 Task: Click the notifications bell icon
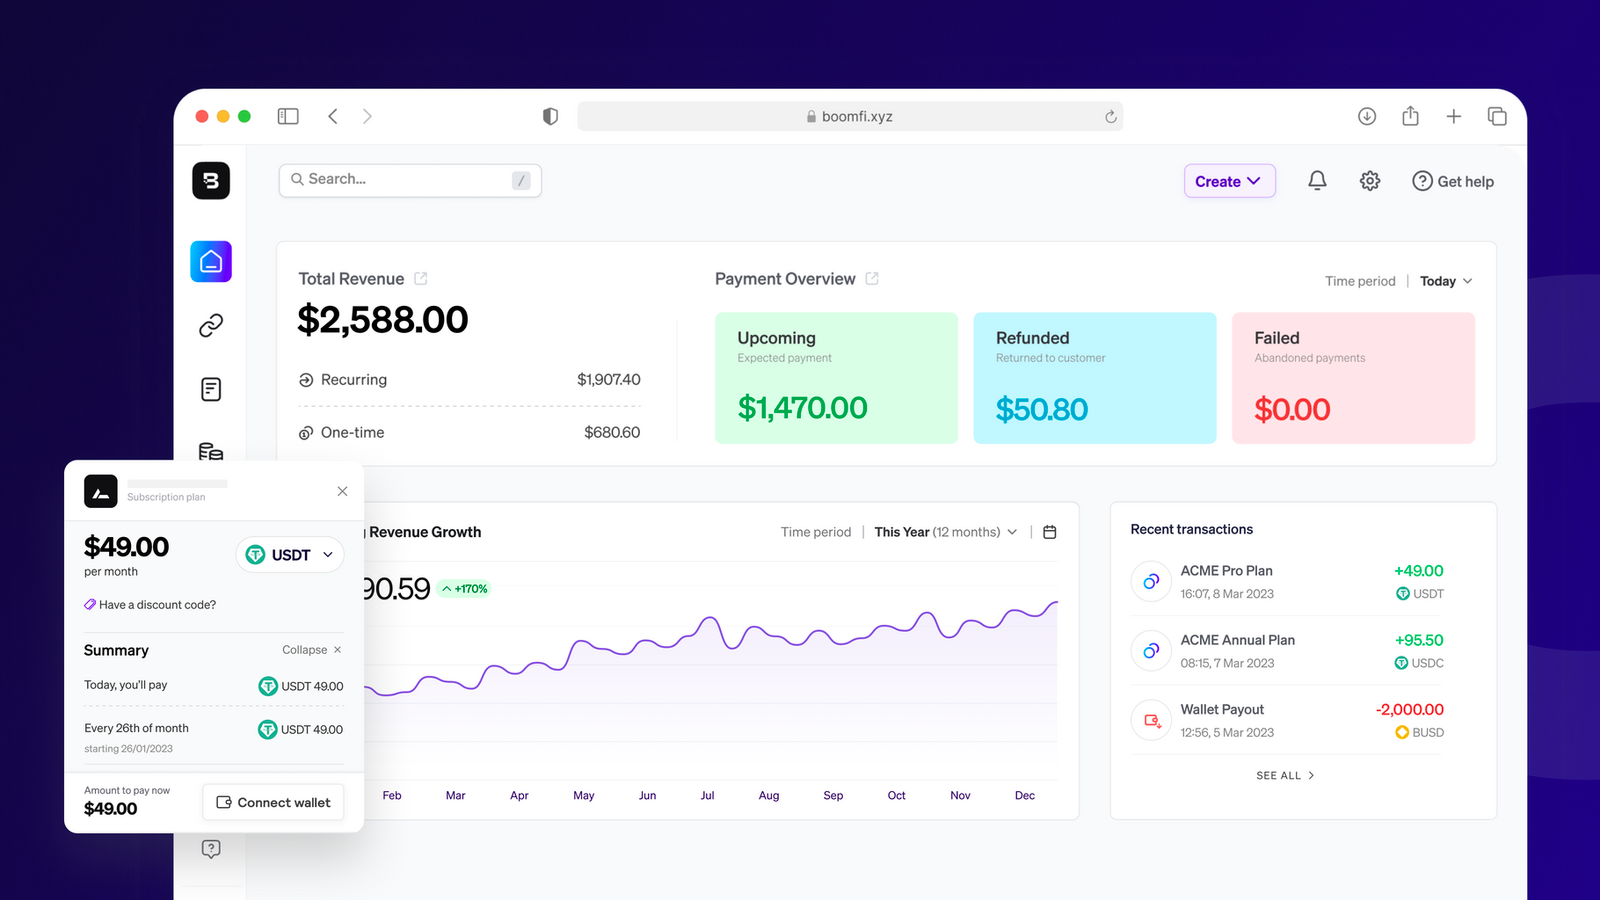pyautogui.click(x=1317, y=181)
